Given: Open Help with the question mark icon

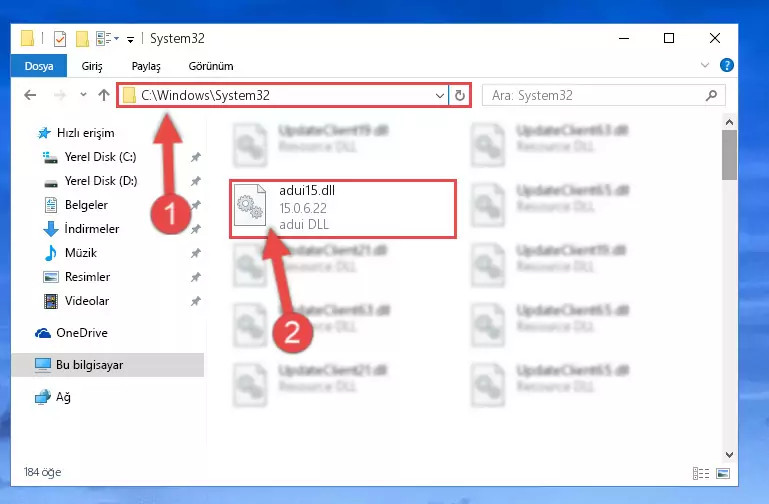Looking at the screenshot, I should pos(726,65).
